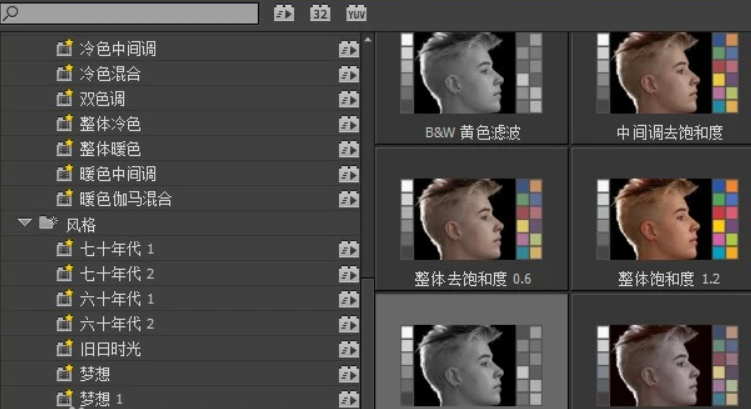The height and width of the screenshot is (409, 751).
Task: Click preset icon beside 整体冷色
Action: (64, 123)
